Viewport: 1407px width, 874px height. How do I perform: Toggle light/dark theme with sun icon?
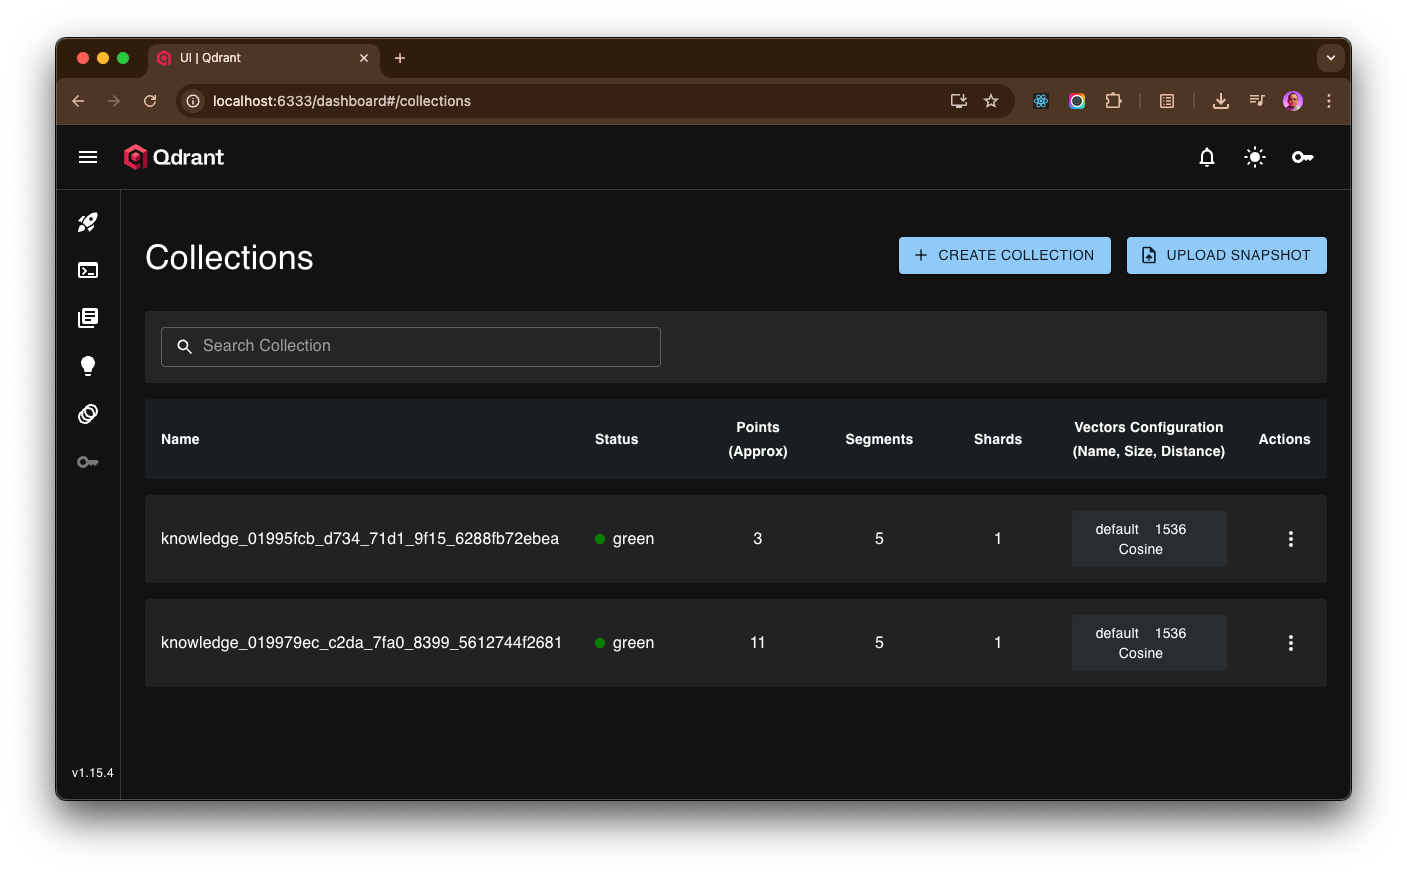click(x=1255, y=157)
